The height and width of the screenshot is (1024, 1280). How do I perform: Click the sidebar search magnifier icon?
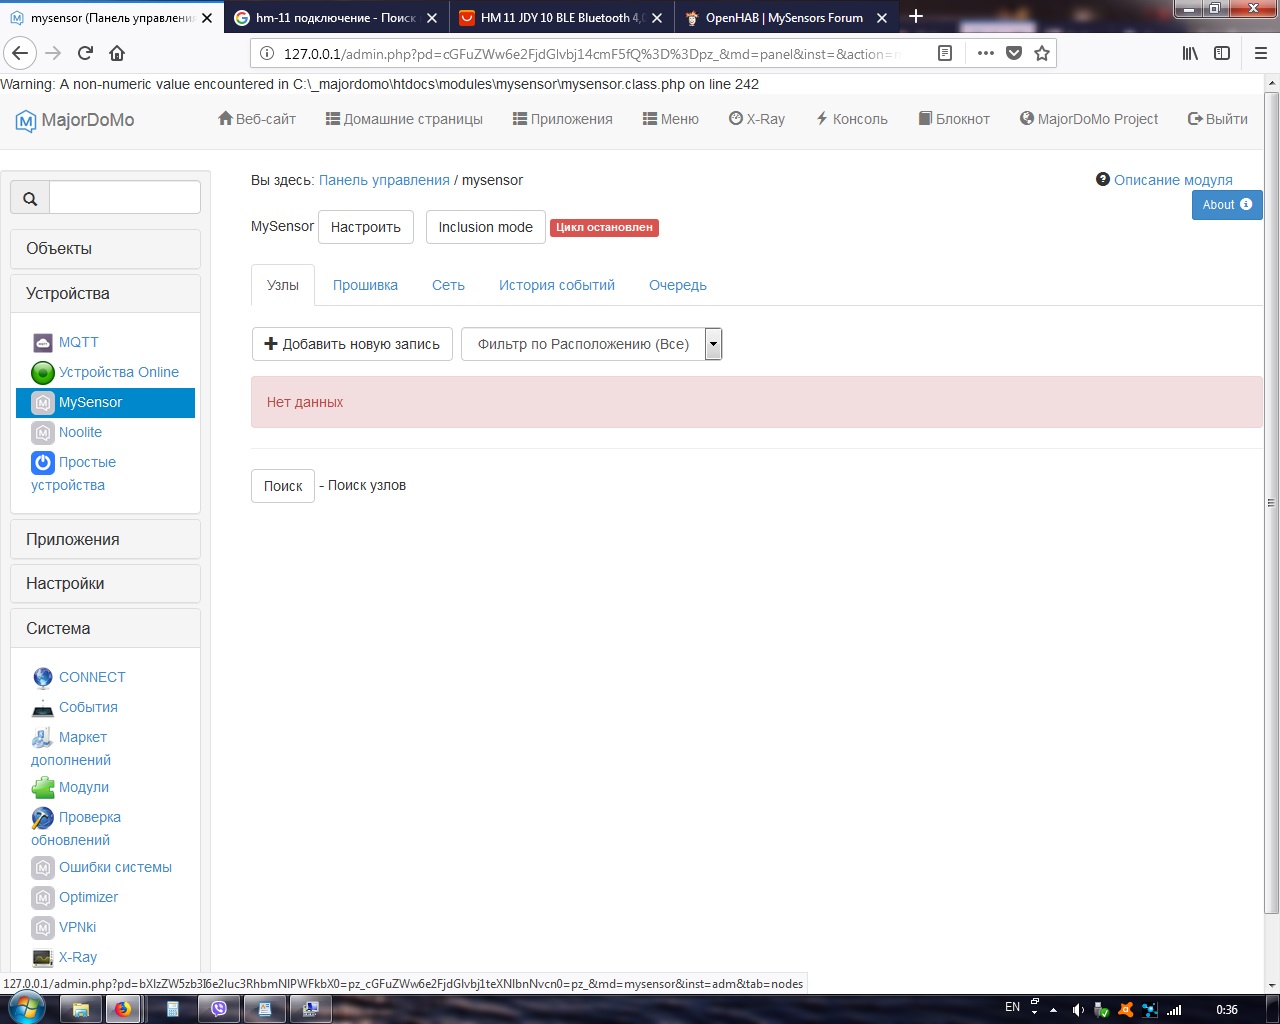pos(30,198)
